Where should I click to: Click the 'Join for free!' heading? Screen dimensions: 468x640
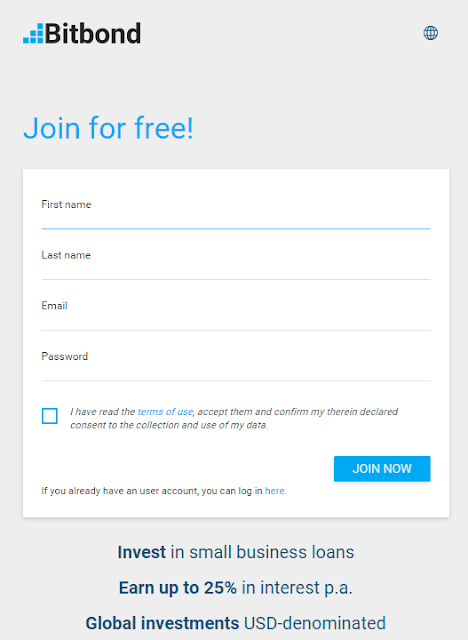point(108,128)
